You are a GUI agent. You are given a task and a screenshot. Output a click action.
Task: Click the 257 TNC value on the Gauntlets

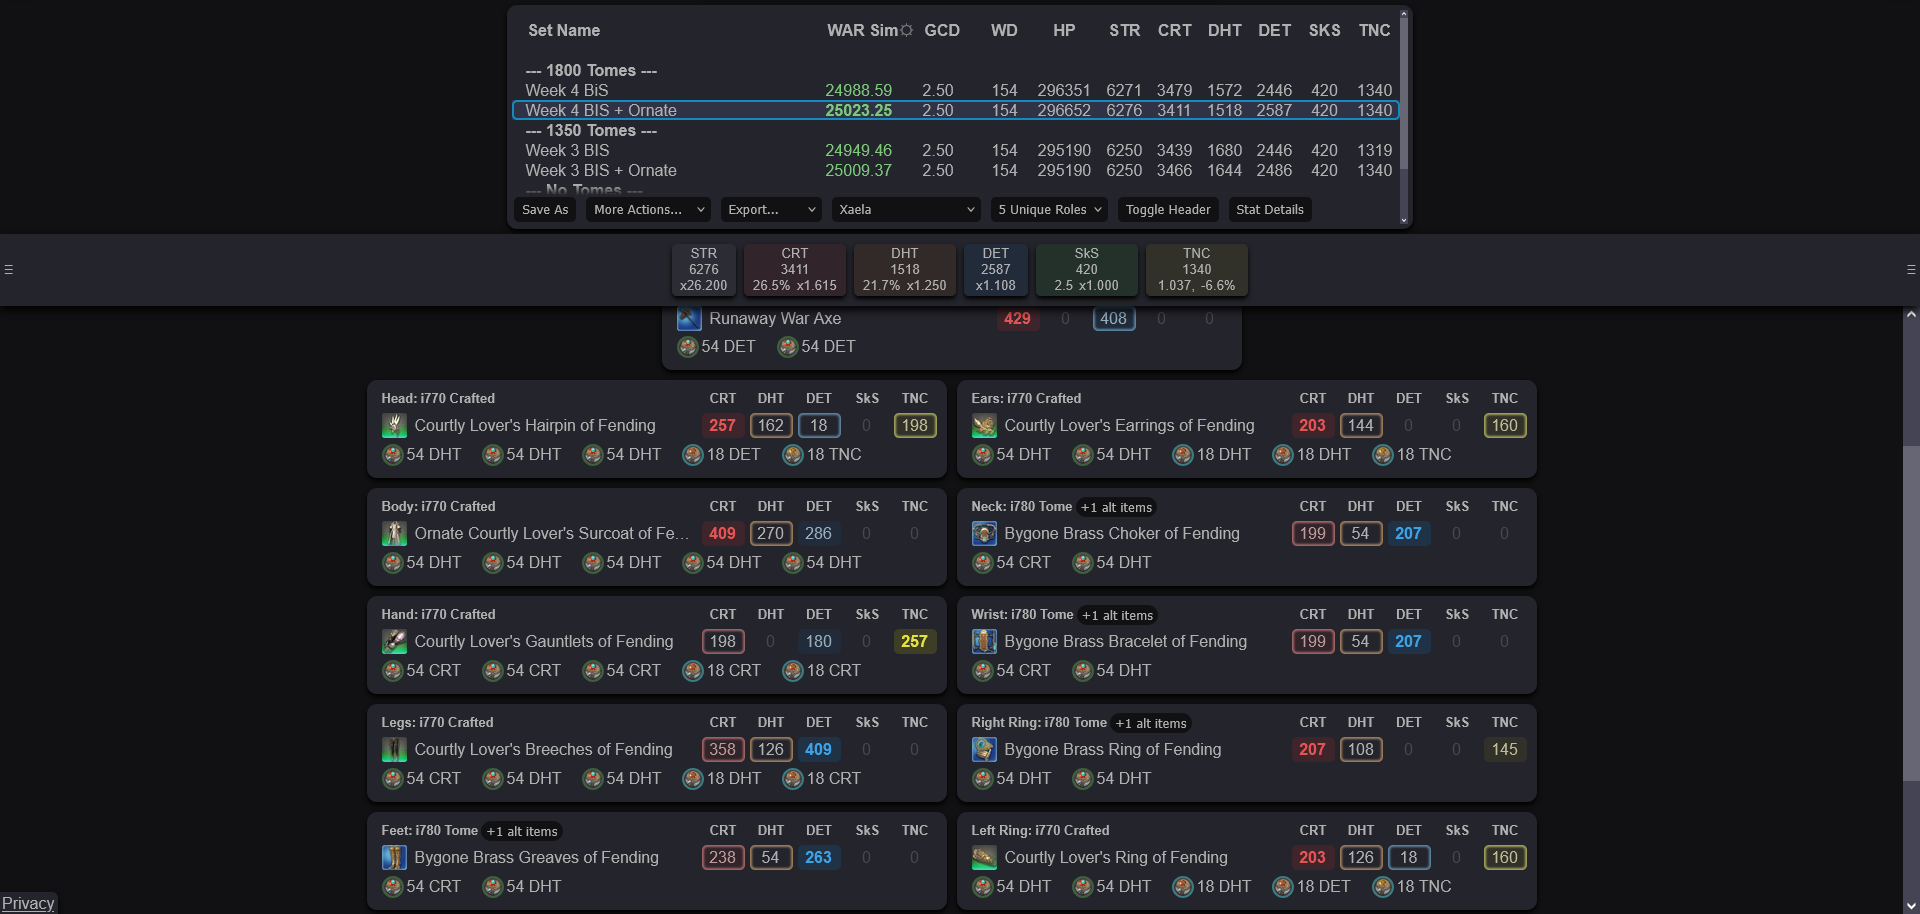(914, 642)
